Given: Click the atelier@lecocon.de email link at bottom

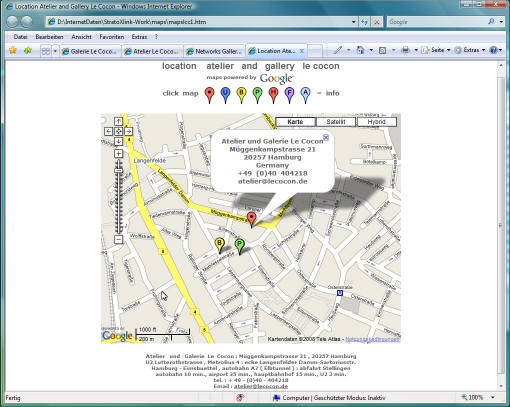Looking at the screenshot, I should point(261,386).
